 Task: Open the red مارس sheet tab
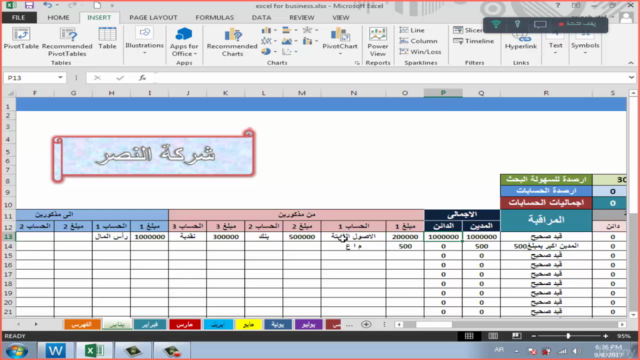click(x=184, y=324)
